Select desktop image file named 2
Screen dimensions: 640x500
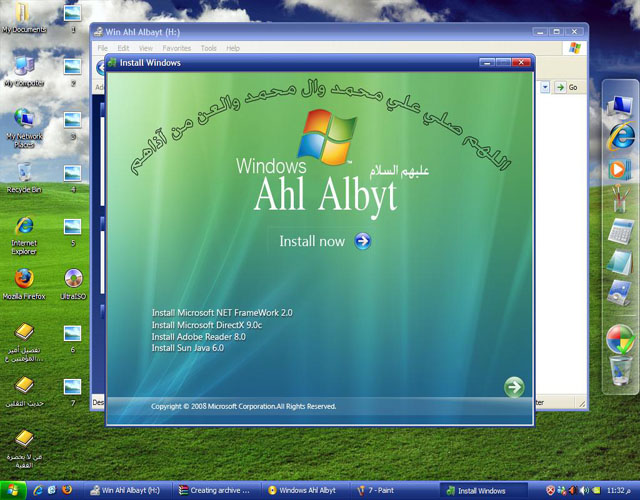point(73,72)
